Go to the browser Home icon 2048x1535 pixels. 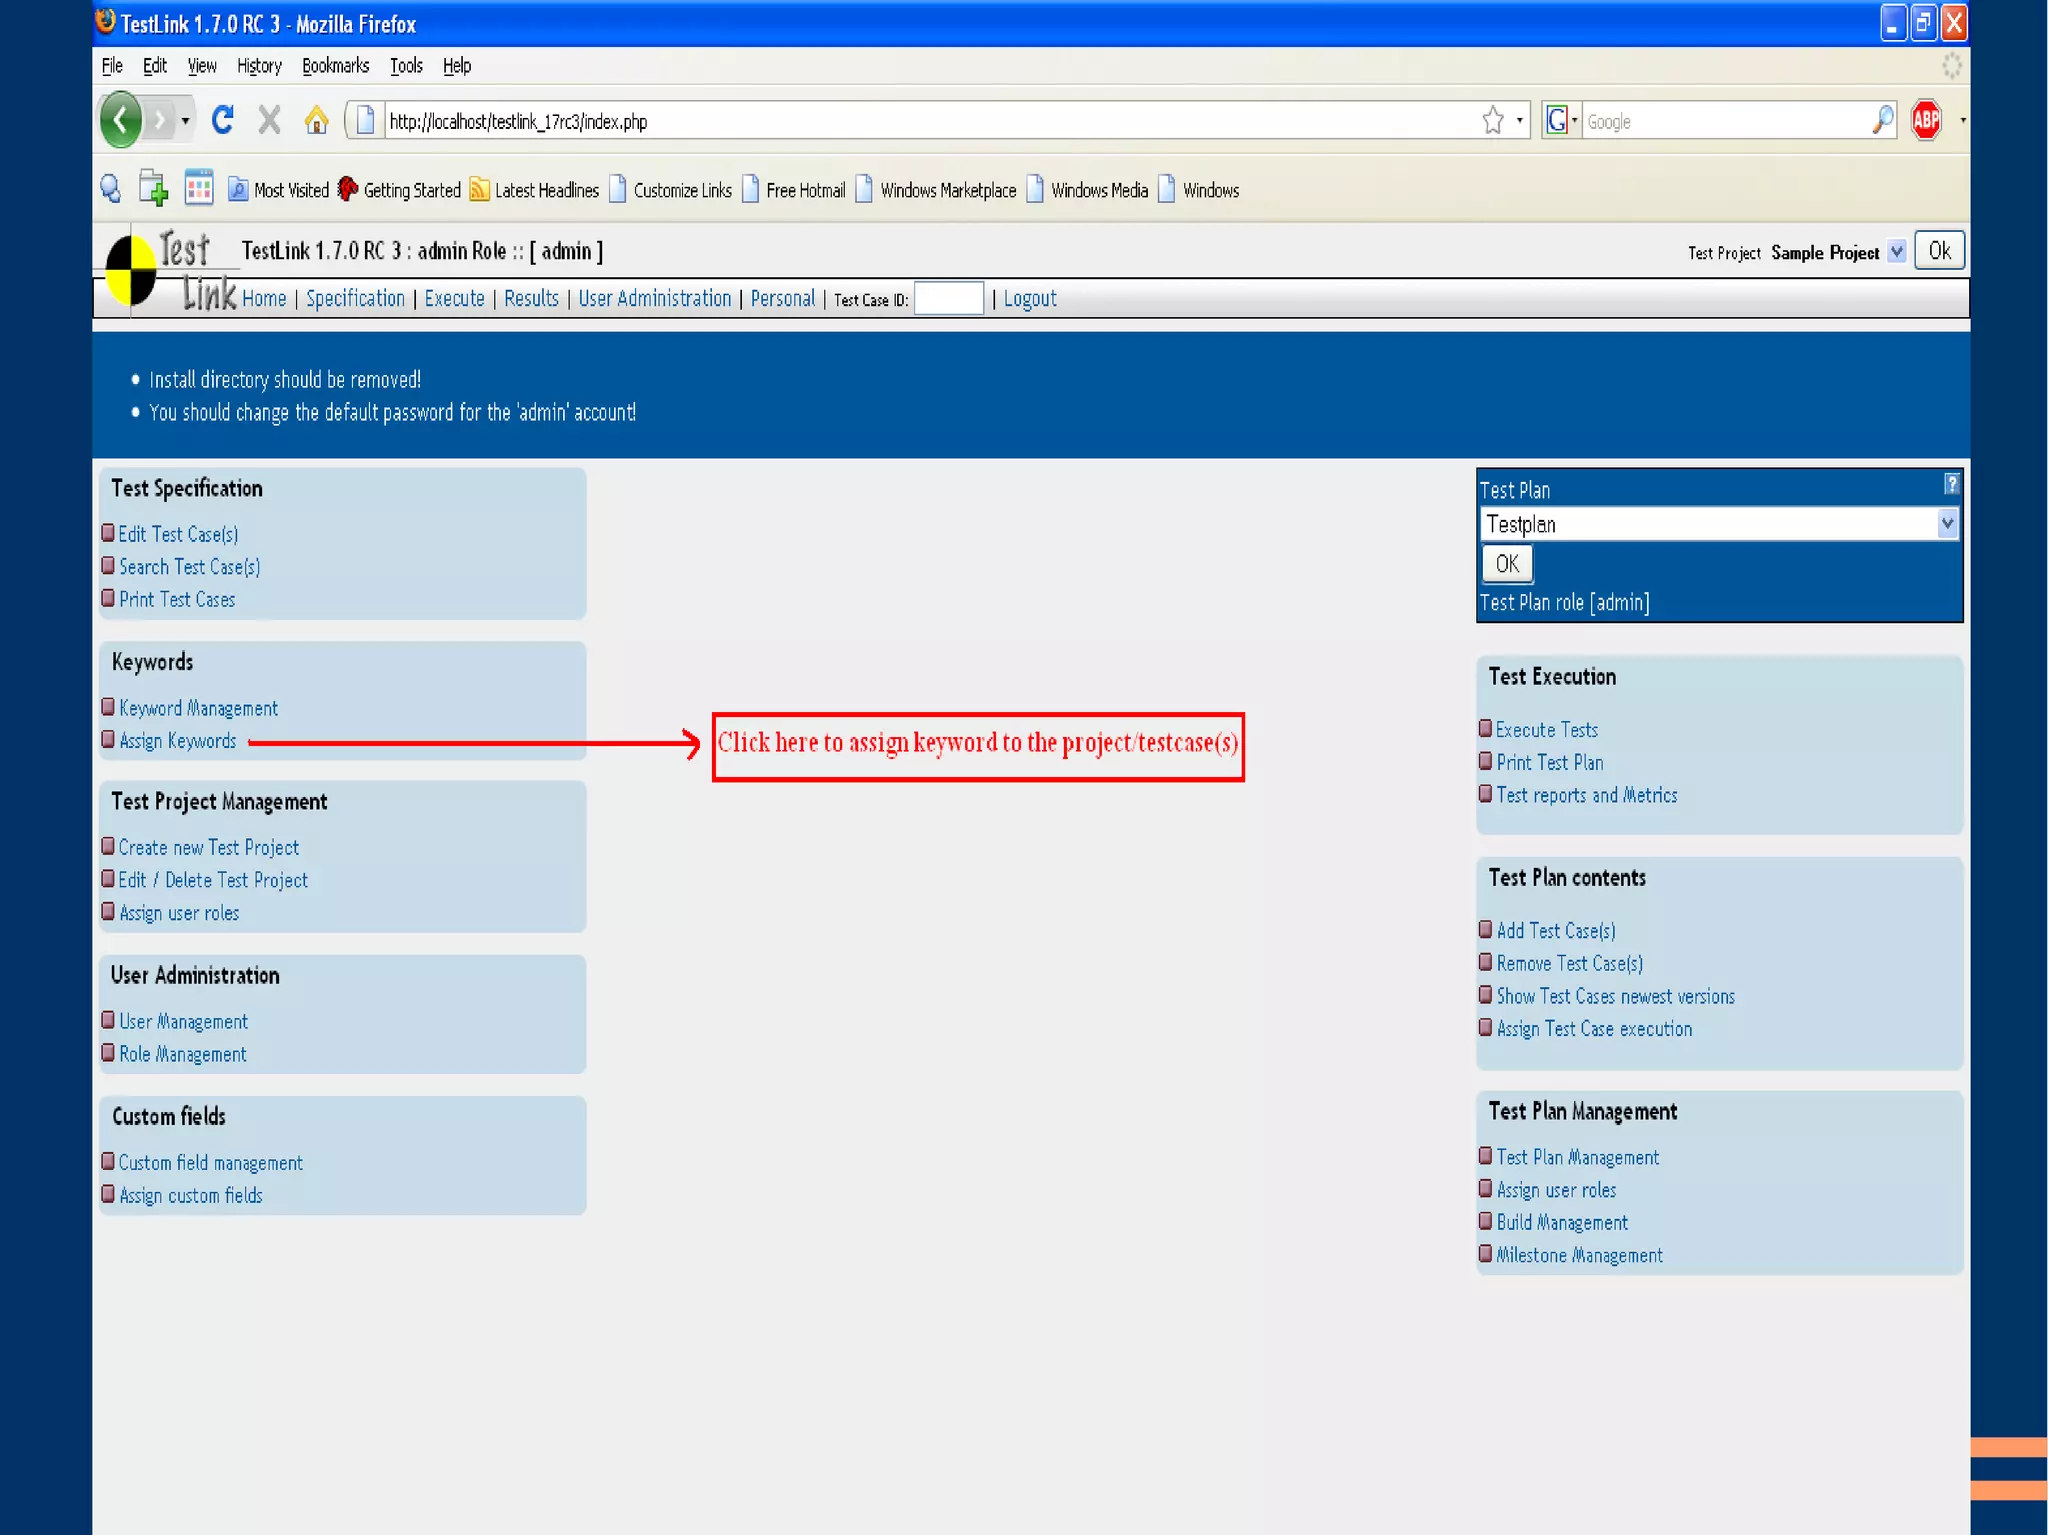(x=316, y=120)
